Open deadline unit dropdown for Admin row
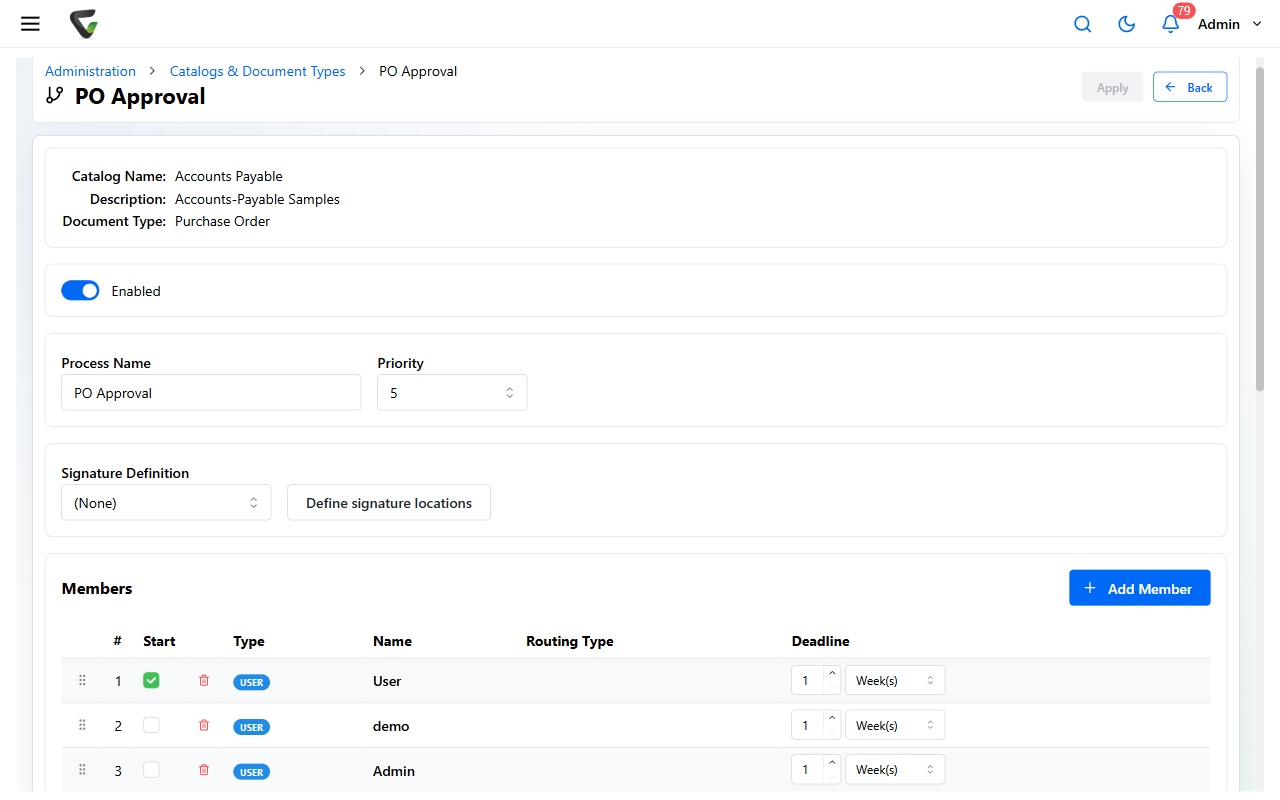This screenshot has width=1280, height=800. click(x=895, y=770)
